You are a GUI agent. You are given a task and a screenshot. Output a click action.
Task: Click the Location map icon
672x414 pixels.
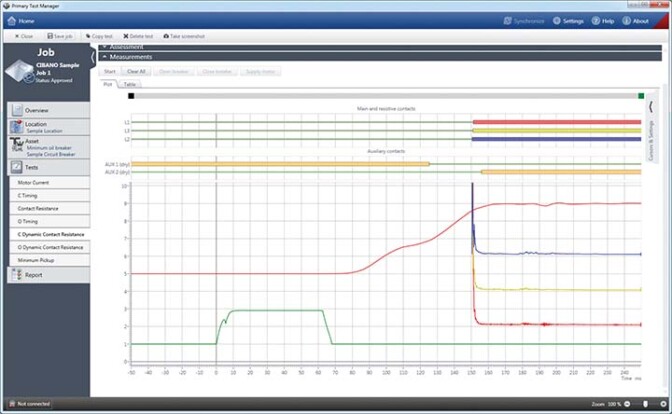(17, 127)
